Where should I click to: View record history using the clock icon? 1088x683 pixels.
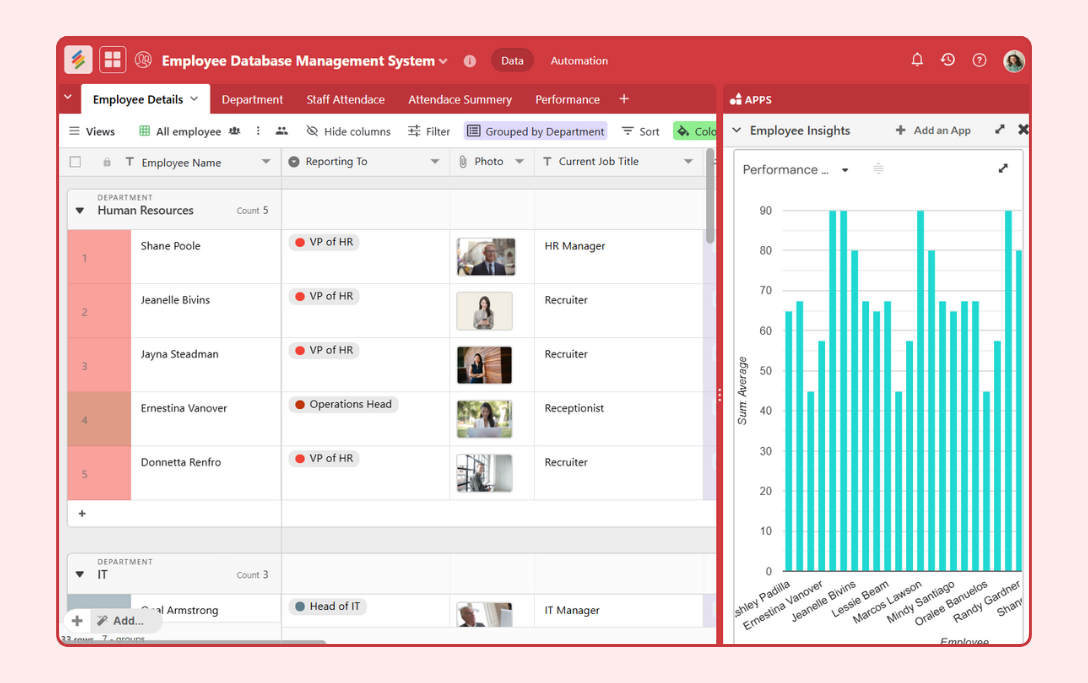[x=947, y=60]
